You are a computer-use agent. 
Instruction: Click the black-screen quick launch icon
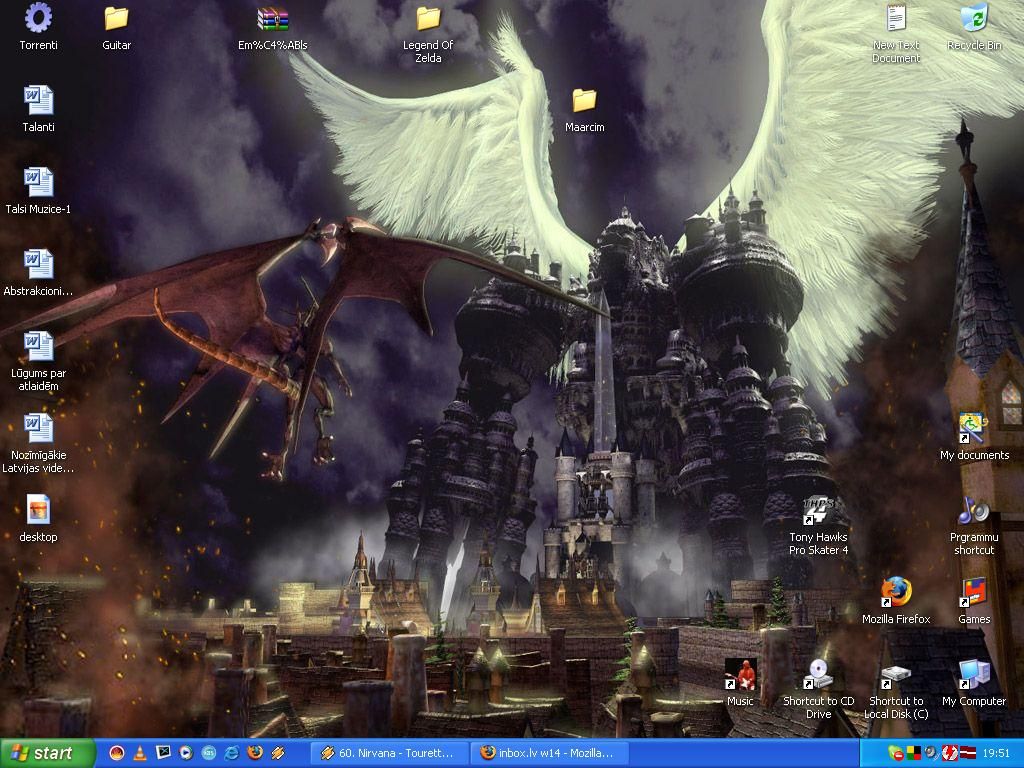click(163, 753)
